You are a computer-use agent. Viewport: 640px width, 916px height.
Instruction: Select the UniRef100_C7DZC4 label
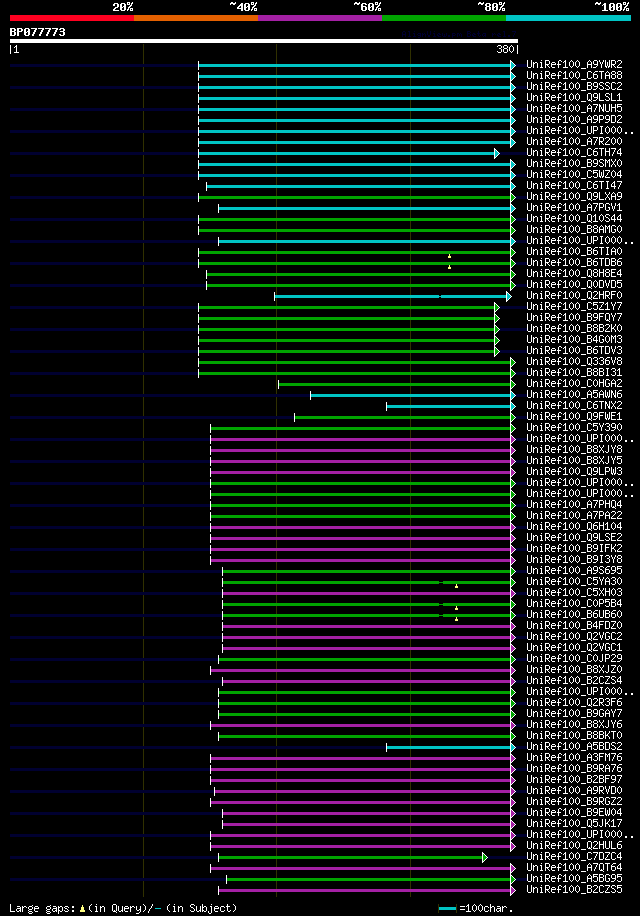click(x=574, y=856)
